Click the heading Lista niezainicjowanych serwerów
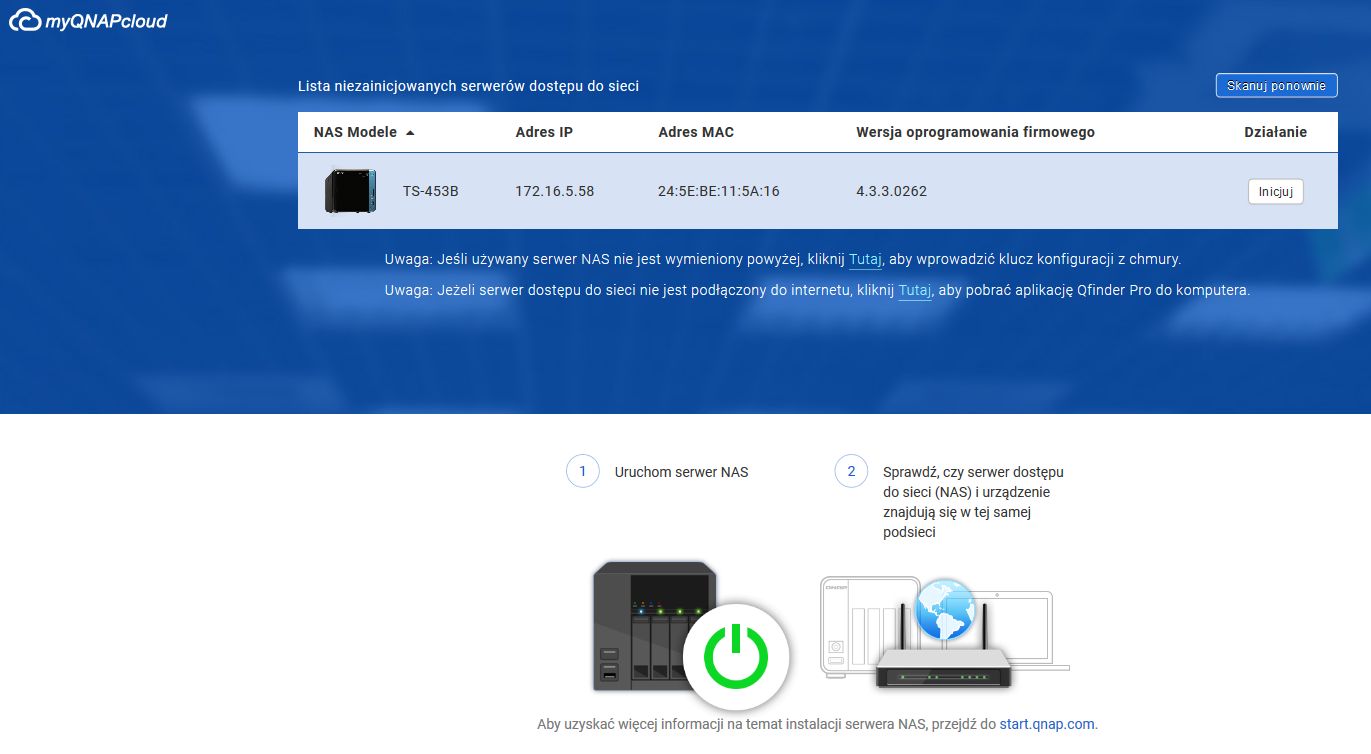Image resolution: width=1371 pixels, height=754 pixels. [468, 86]
